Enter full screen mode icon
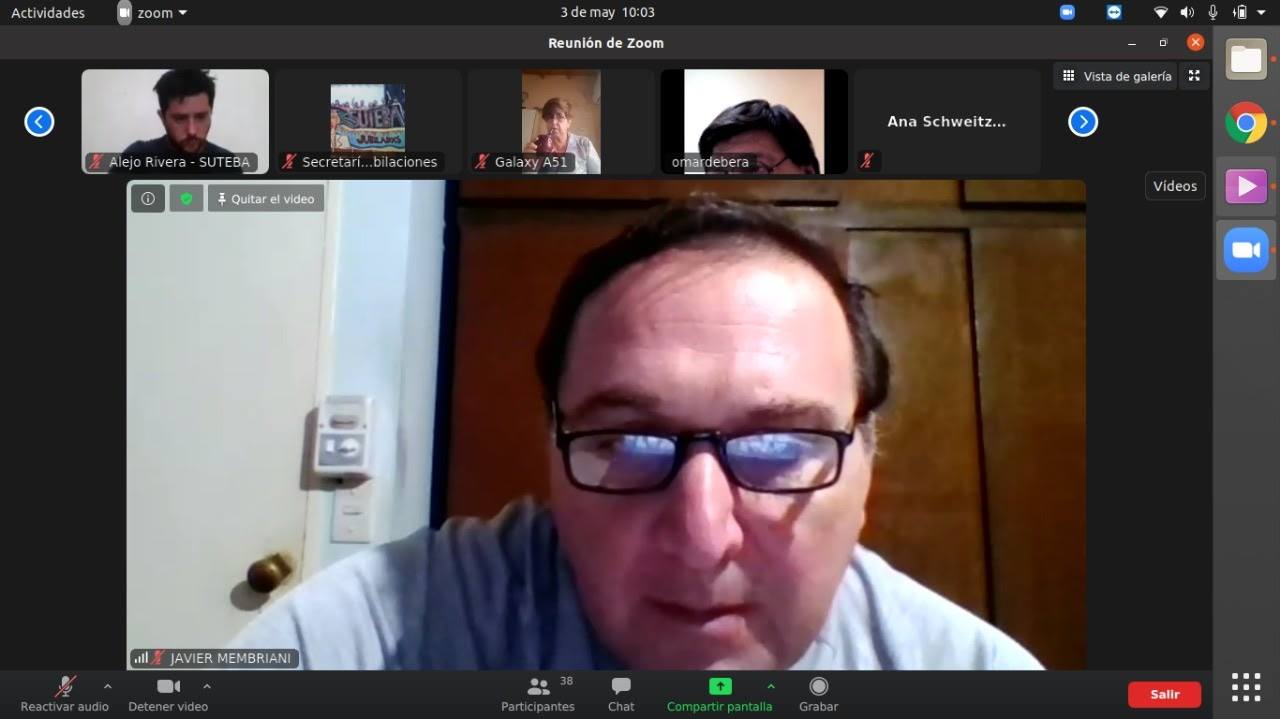Viewport: 1280px width, 719px height. click(x=1194, y=76)
